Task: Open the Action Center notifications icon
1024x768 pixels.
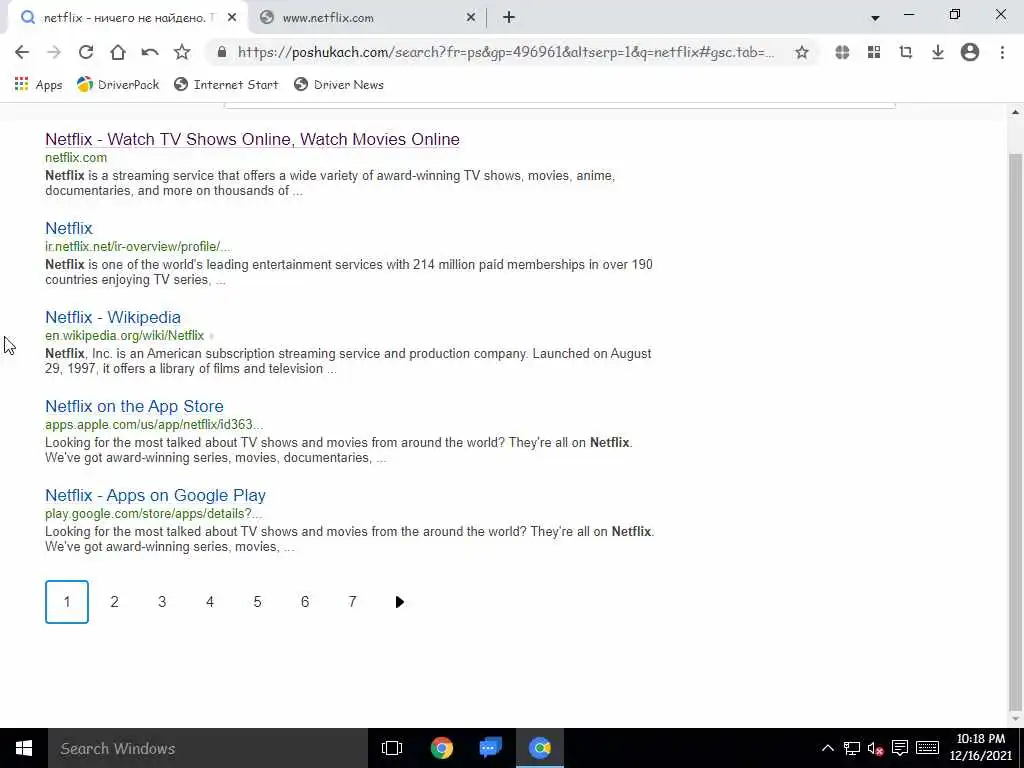Action: pyautogui.click(x=900, y=748)
